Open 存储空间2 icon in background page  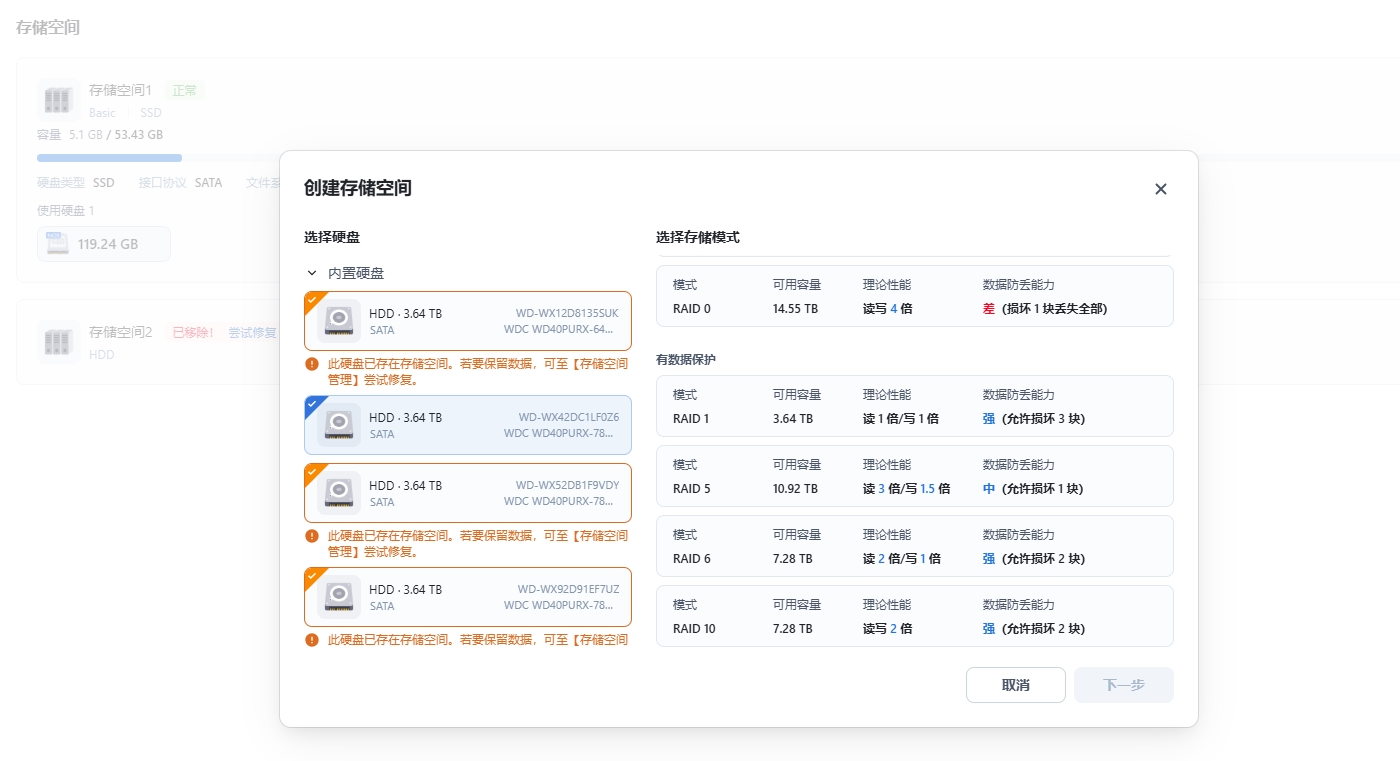pyautogui.click(x=58, y=342)
